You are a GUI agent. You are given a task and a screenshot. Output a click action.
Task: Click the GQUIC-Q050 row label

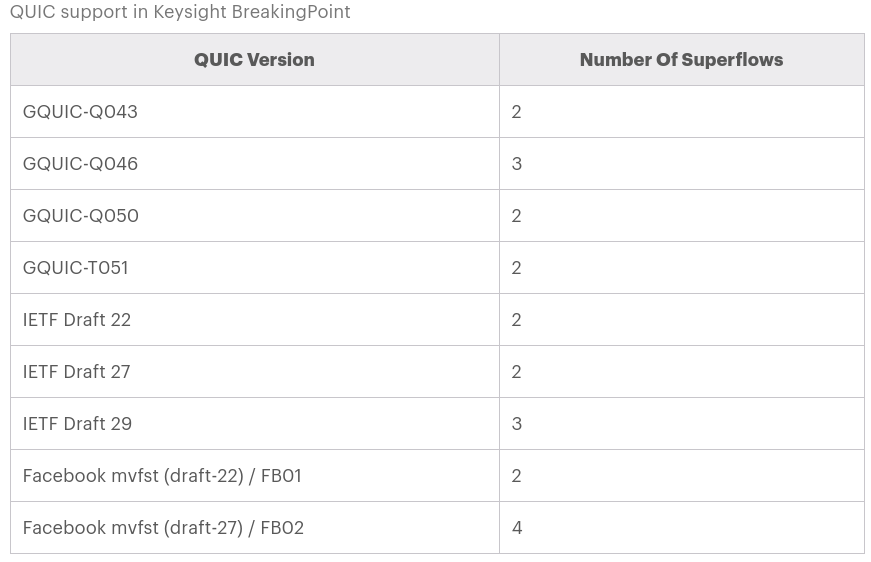[81, 216]
